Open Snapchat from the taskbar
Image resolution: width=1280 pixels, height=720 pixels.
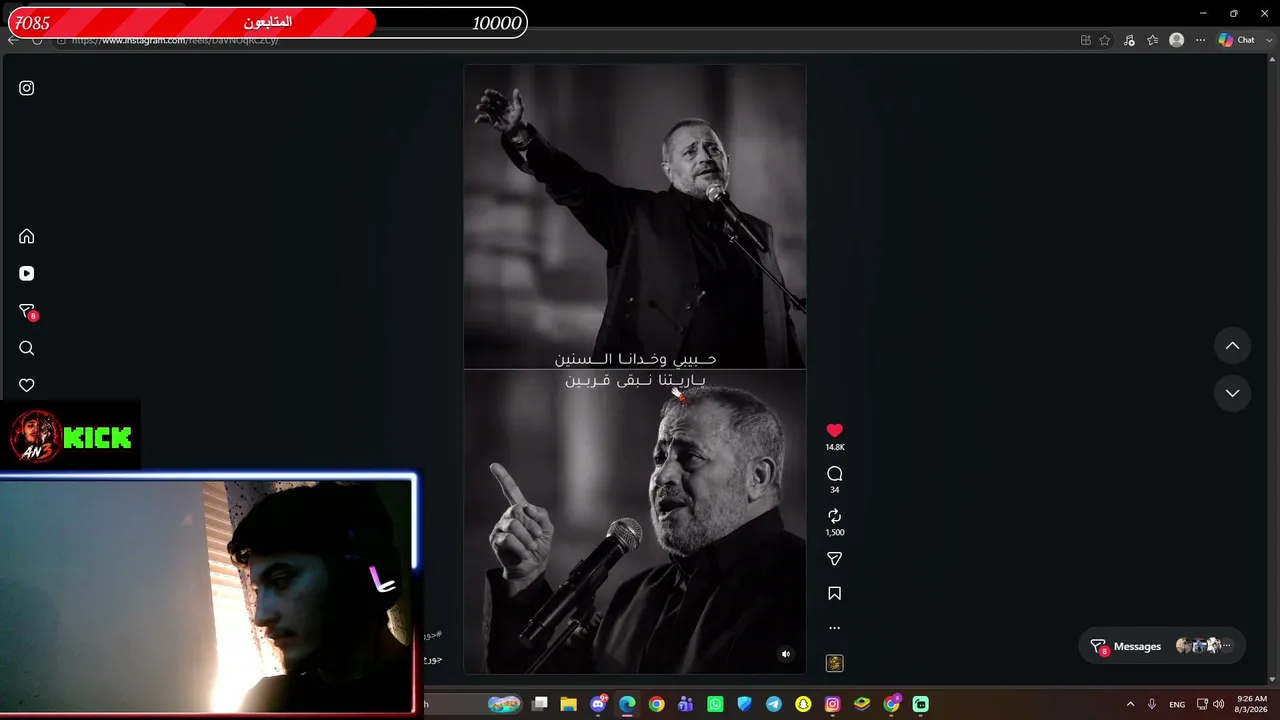click(803, 704)
